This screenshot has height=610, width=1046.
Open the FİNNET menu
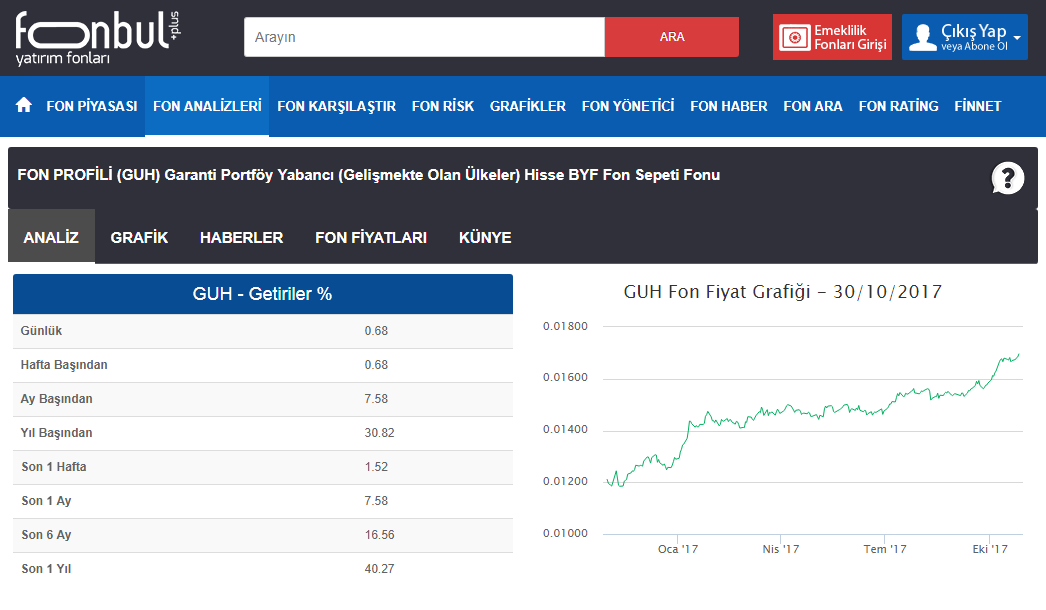(x=977, y=106)
